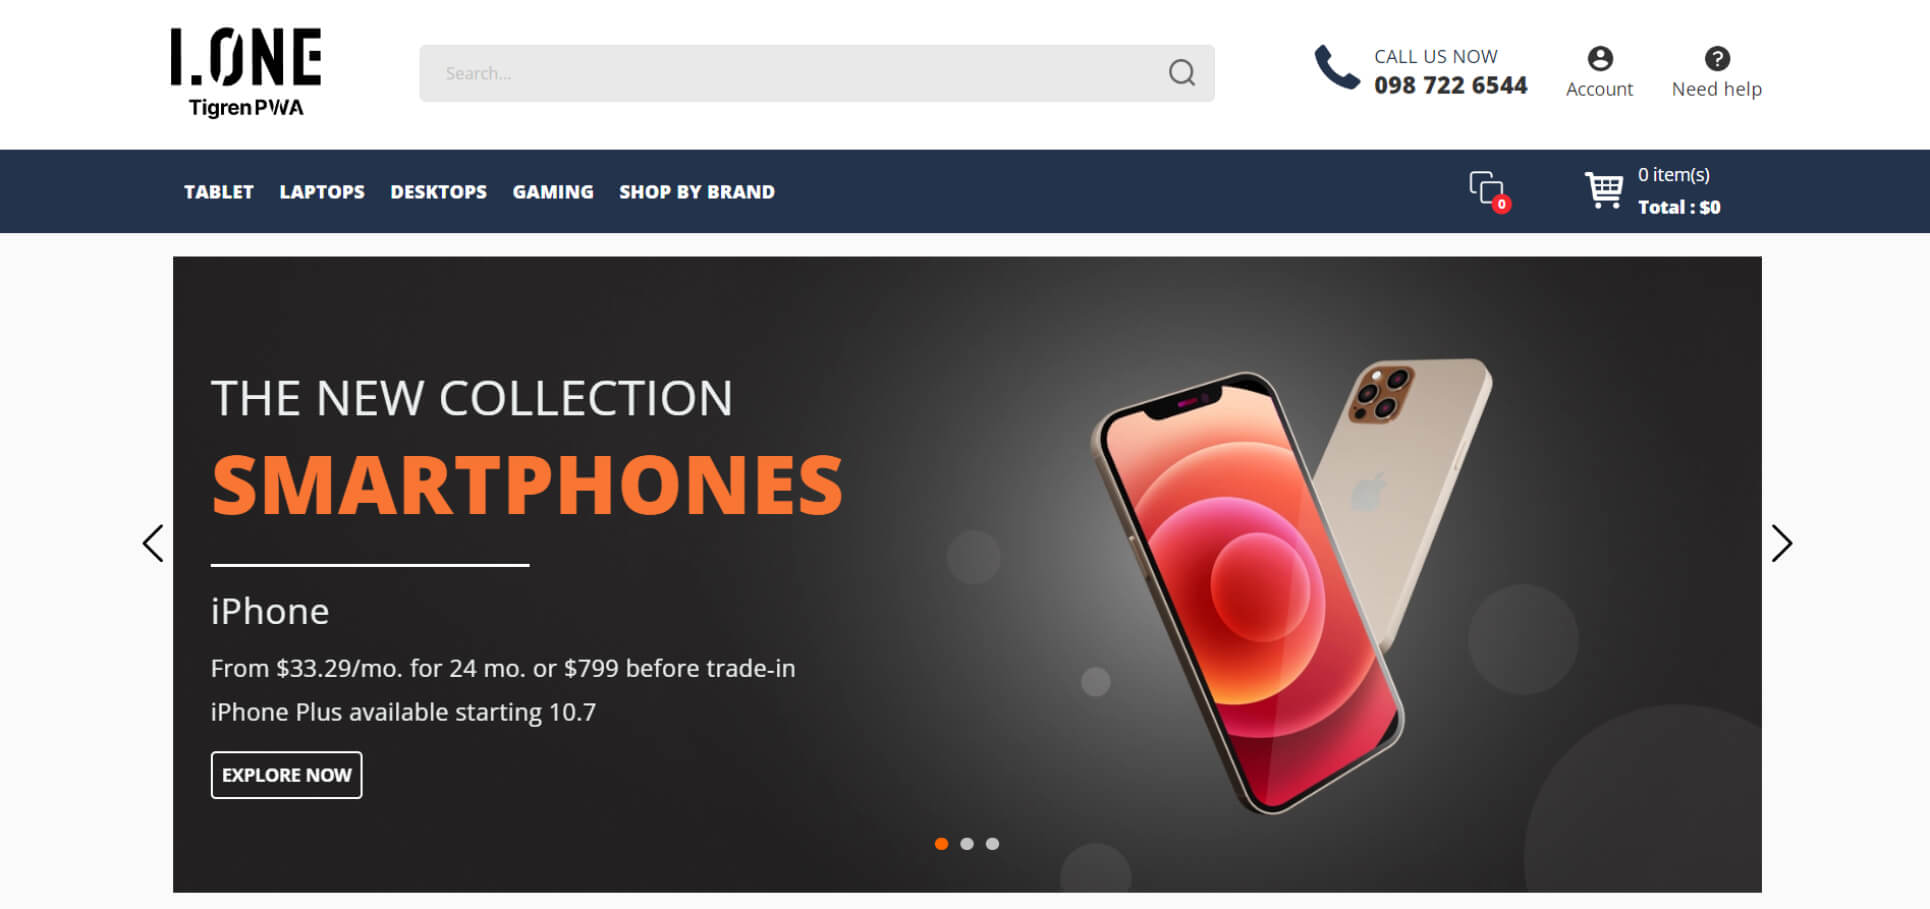This screenshot has height=909, width=1930.
Task: Select the first orange slider dot
Action: (941, 844)
